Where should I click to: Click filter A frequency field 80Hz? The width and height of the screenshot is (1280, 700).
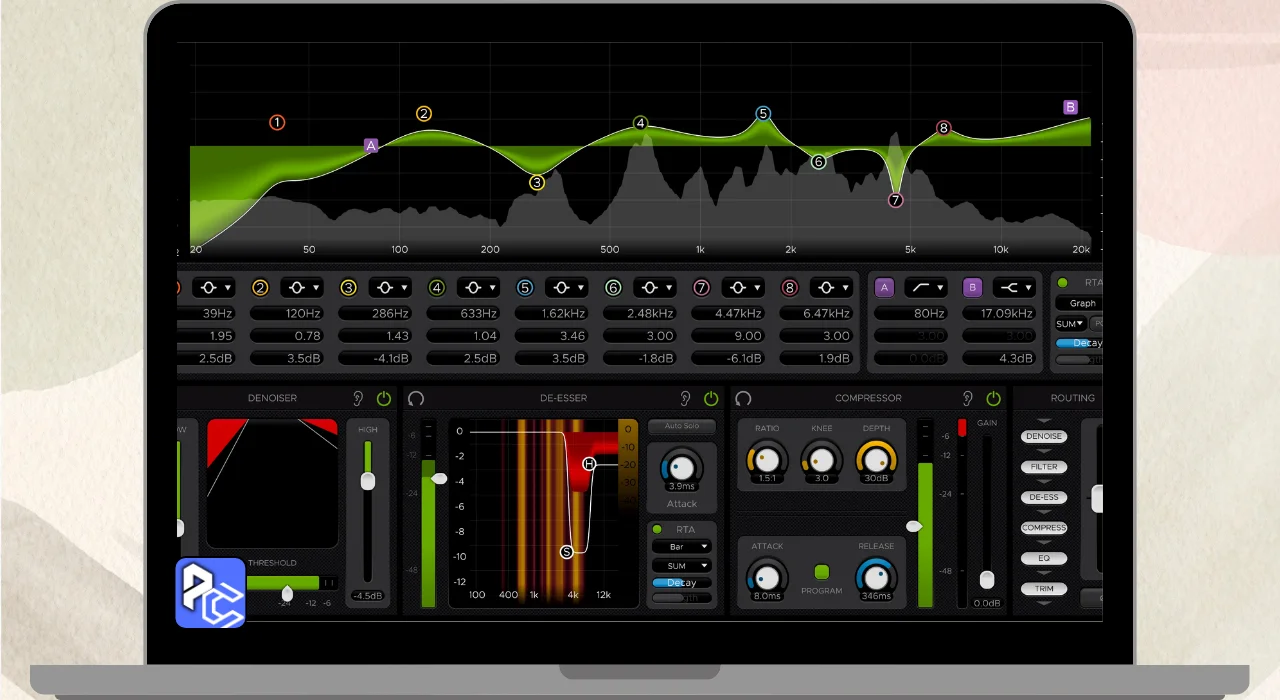pos(912,313)
